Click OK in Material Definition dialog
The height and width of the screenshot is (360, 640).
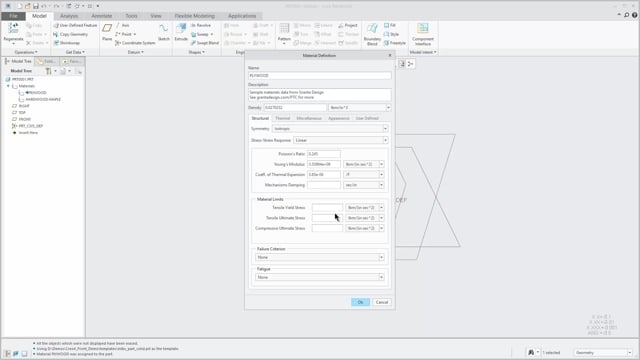click(x=360, y=302)
